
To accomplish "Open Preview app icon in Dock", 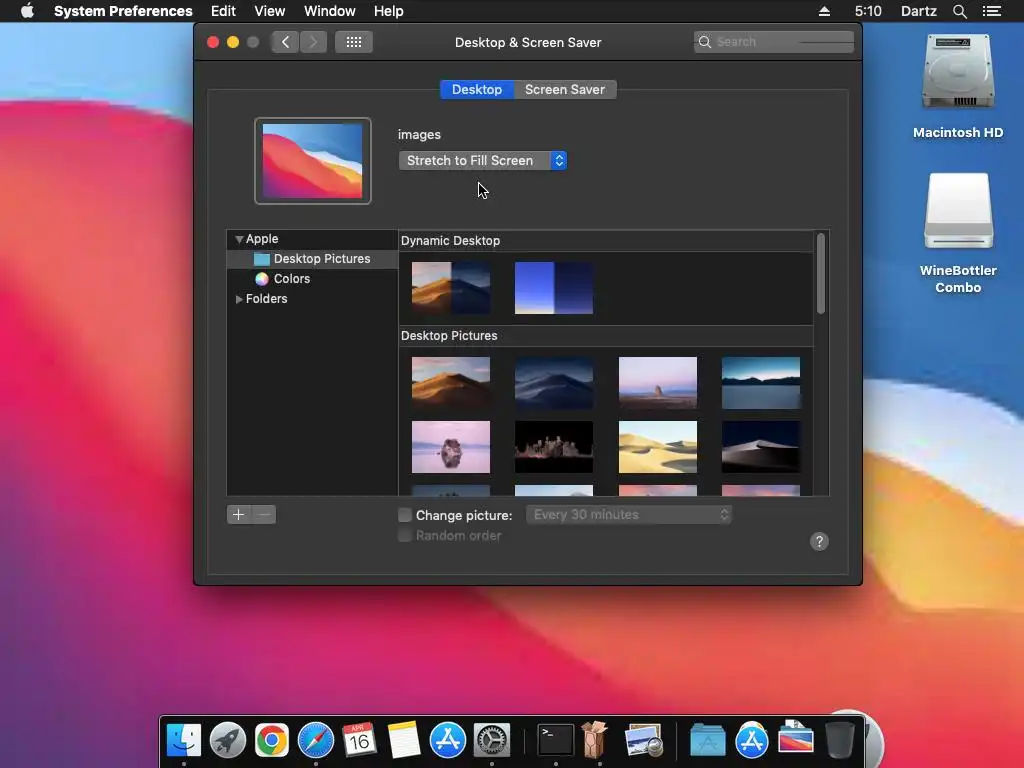I will point(643,740).
